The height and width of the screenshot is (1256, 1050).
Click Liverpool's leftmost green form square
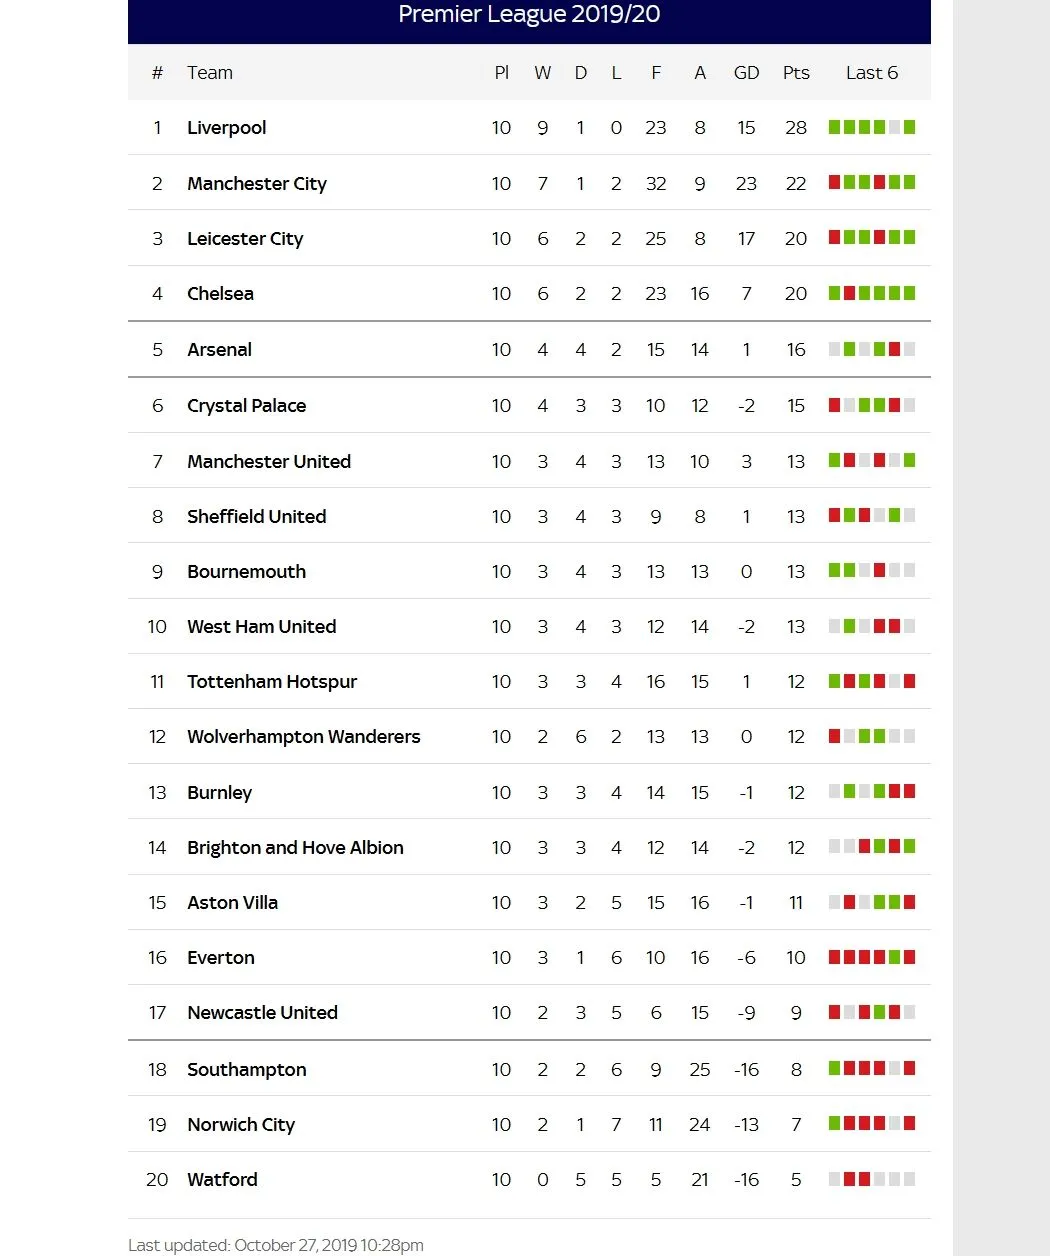pos(834,127)
